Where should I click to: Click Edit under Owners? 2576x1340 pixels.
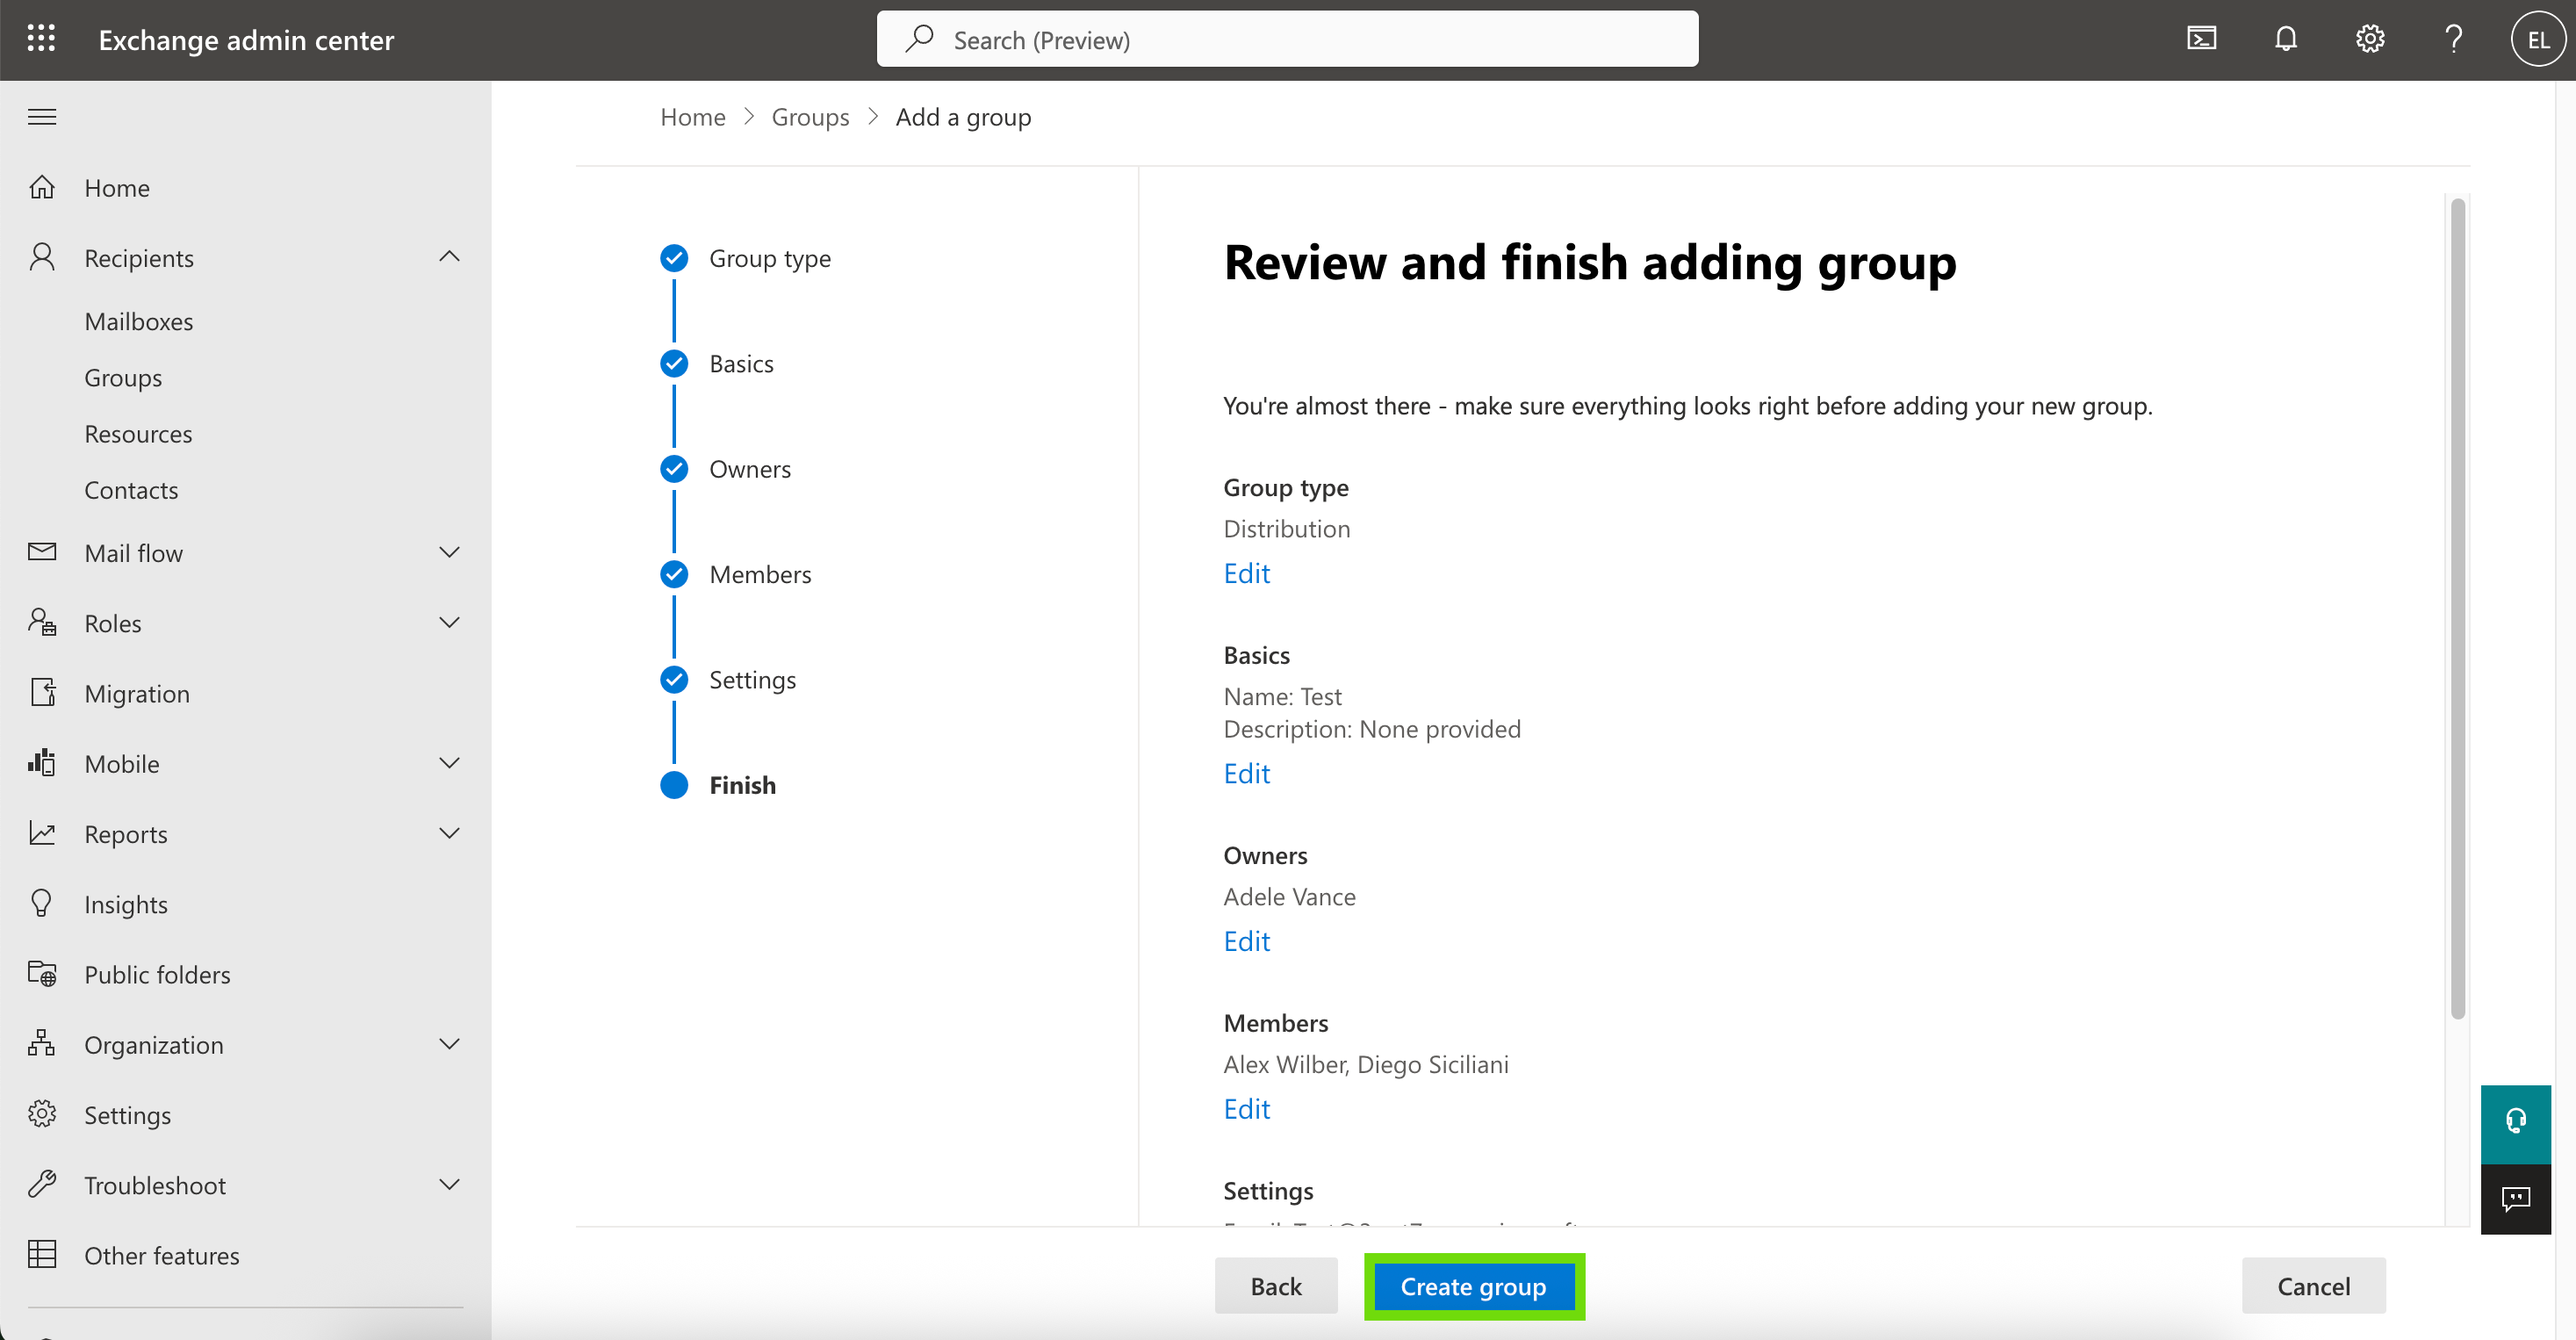point(1246,941)
